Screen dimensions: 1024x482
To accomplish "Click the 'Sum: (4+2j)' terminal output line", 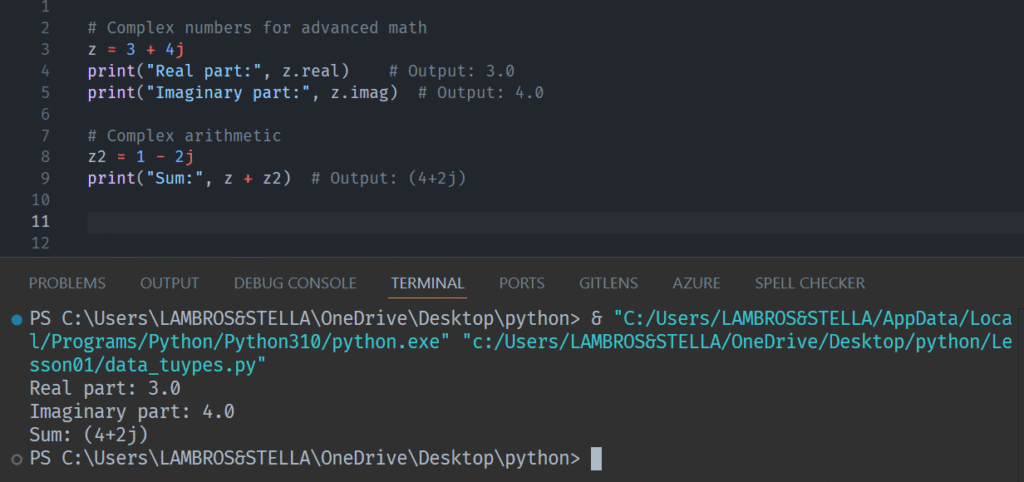I will pos(89,435).
